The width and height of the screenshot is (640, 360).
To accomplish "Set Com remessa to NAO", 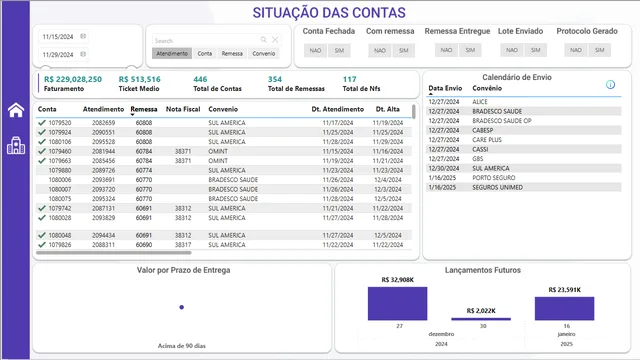I will (380, 51).
